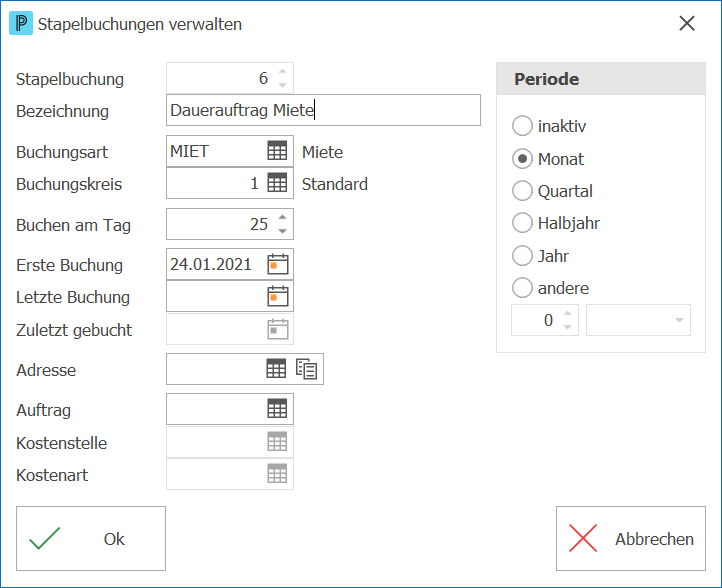This screenshot has width=722, height=588.
Task: Select the Jahr period option
Action: pos(522,256)
